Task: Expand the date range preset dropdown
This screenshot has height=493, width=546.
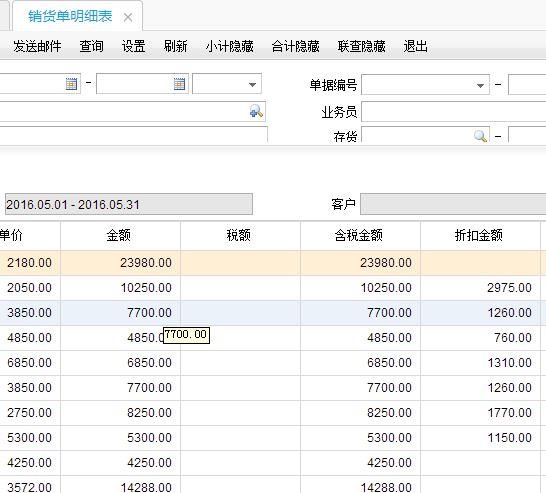Action: (x=252, y=84)
